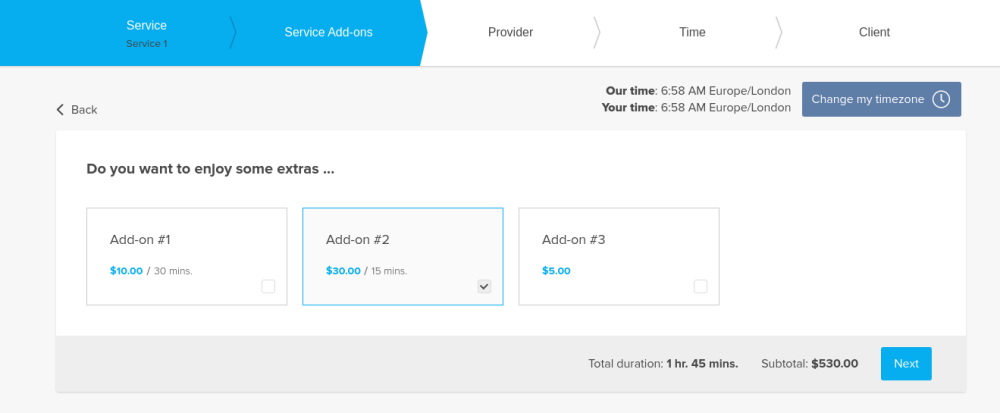The image size is (1000, 413).
Task: Go Back to previous step
Action: [77, 109]
